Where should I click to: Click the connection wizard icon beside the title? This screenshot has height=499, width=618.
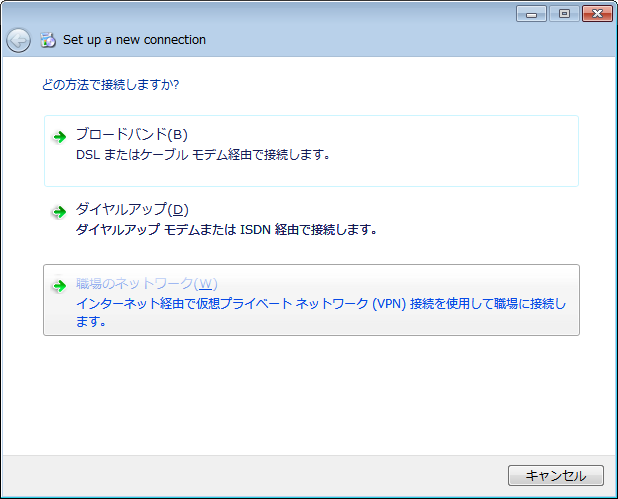48,40
